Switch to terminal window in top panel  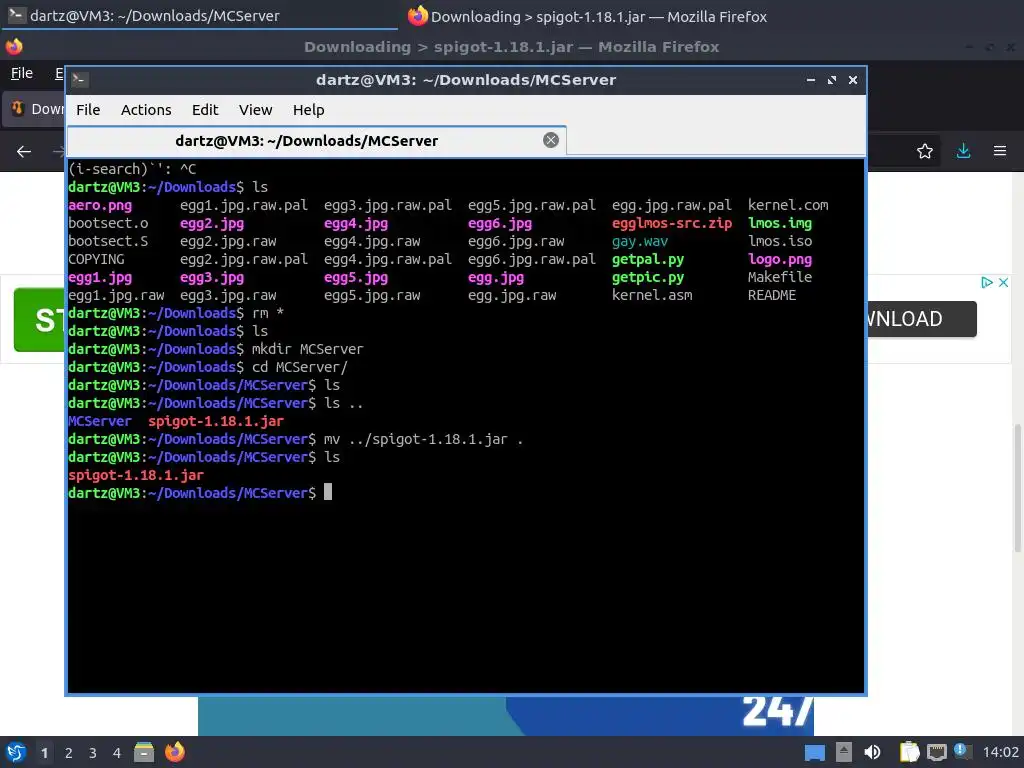pos(199,16)
